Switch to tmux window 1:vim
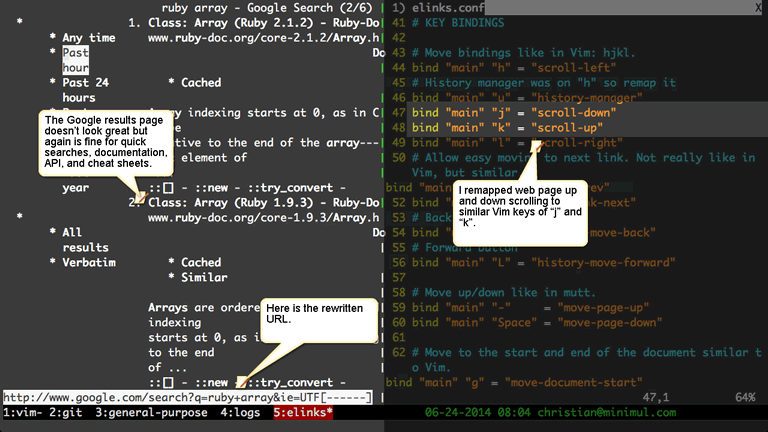The image size is (768, 432). 23,412
